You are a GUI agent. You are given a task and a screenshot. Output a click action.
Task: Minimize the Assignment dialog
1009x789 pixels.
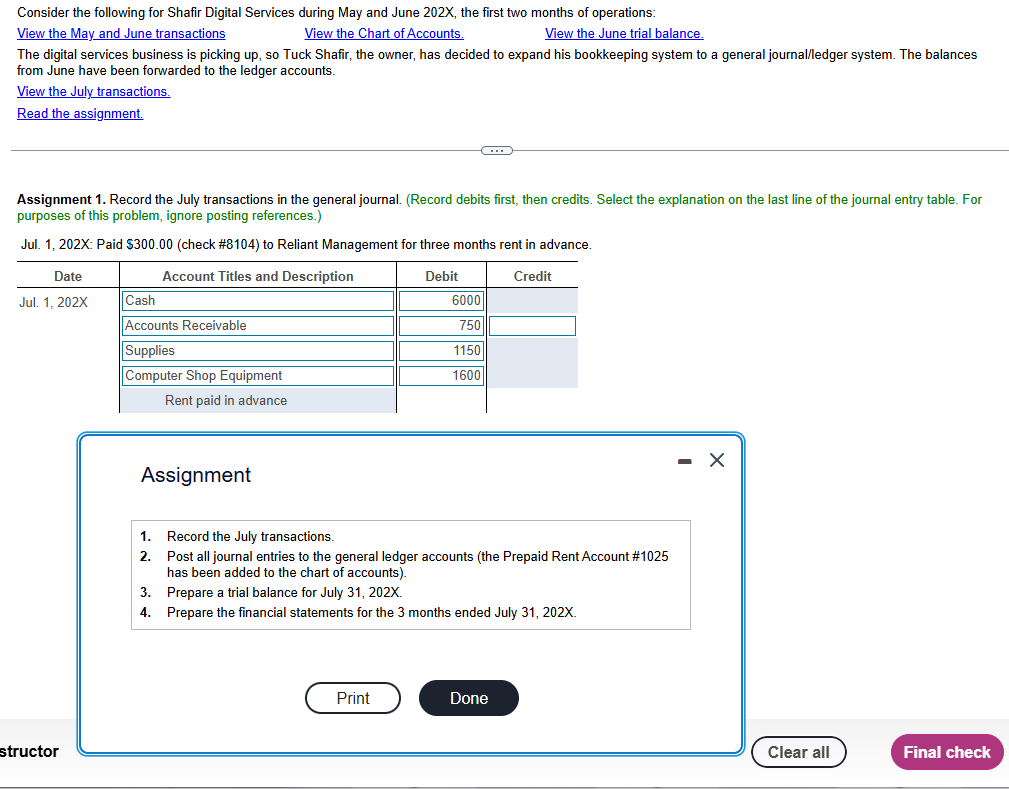[x=685, y=461]
